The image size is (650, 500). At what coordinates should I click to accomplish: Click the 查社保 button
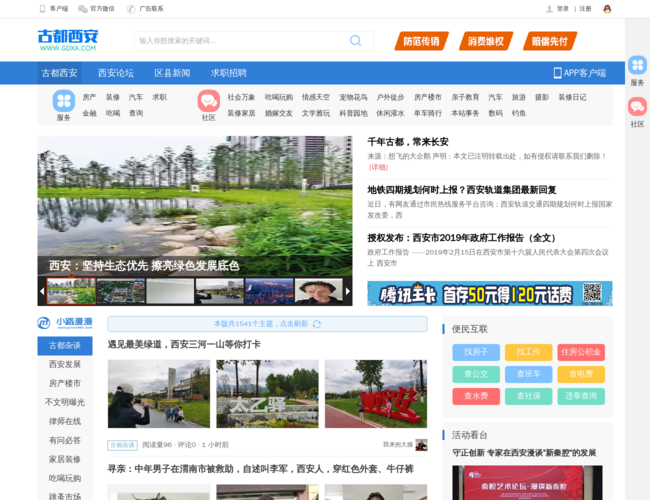529,396
